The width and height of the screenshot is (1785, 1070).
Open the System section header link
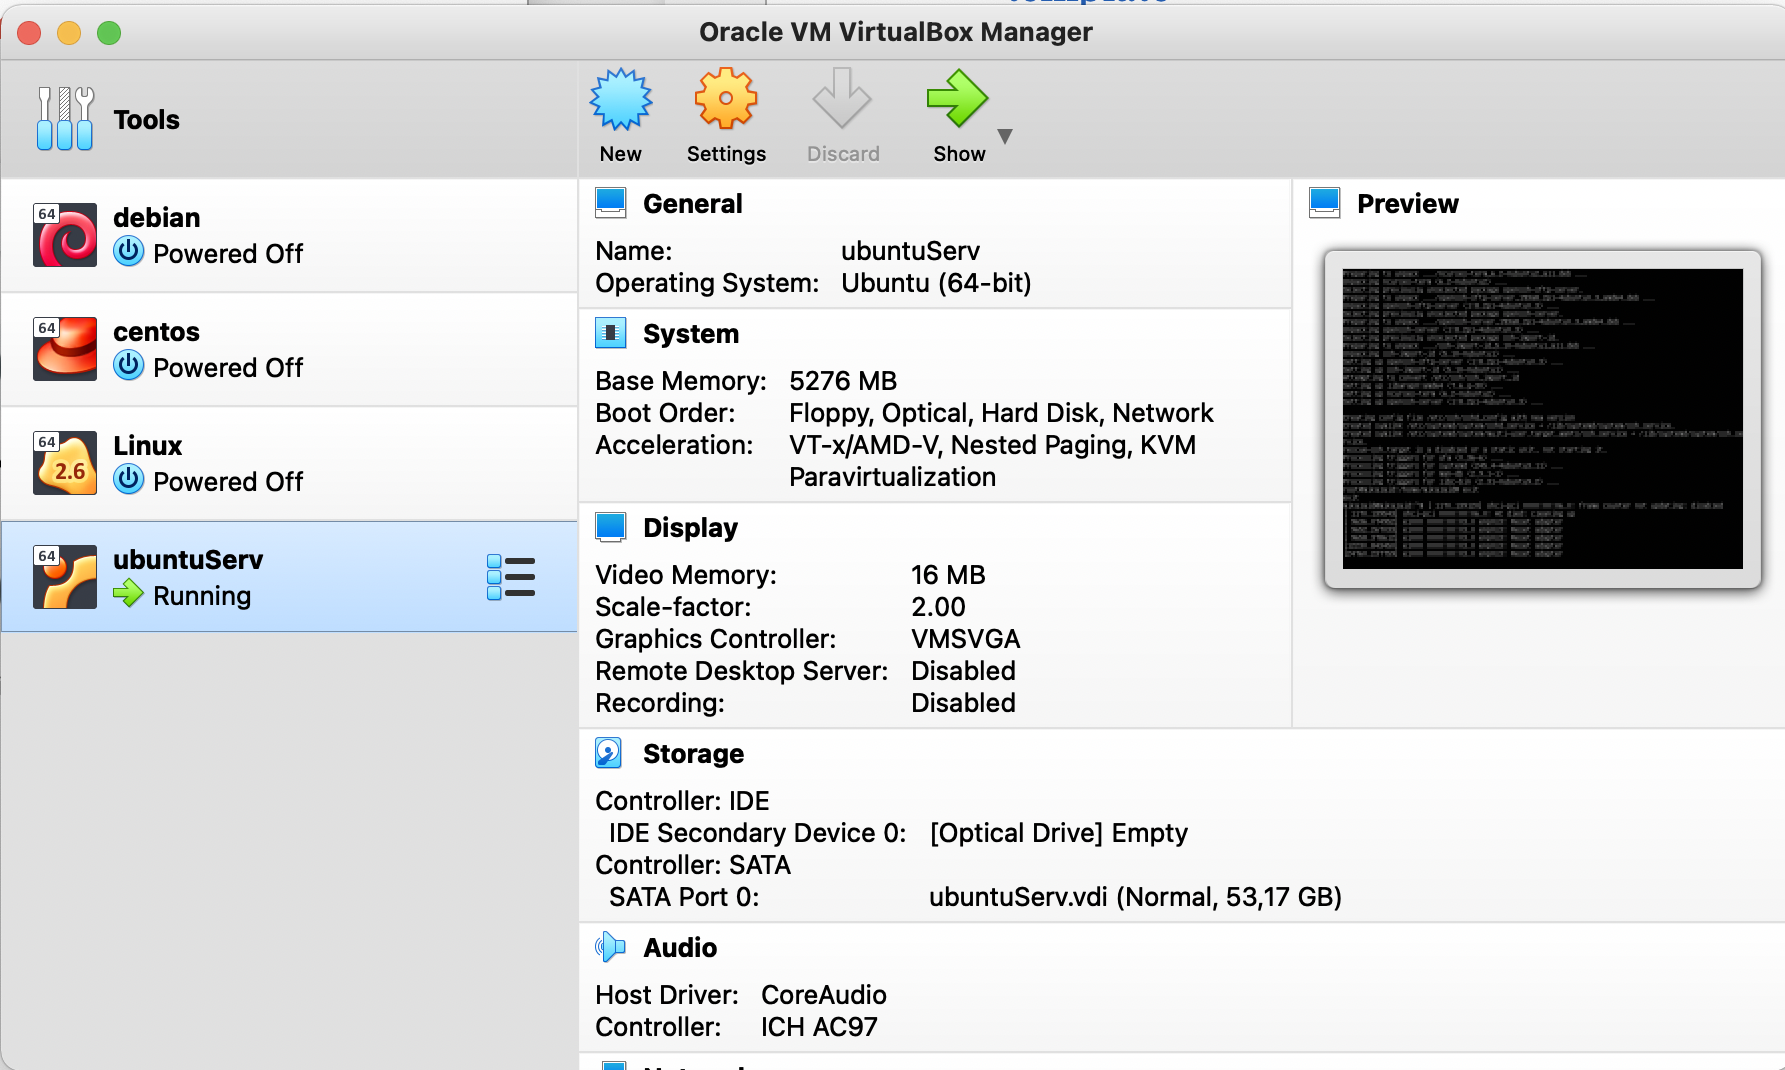pyautogui.click(x=691, y=334)
